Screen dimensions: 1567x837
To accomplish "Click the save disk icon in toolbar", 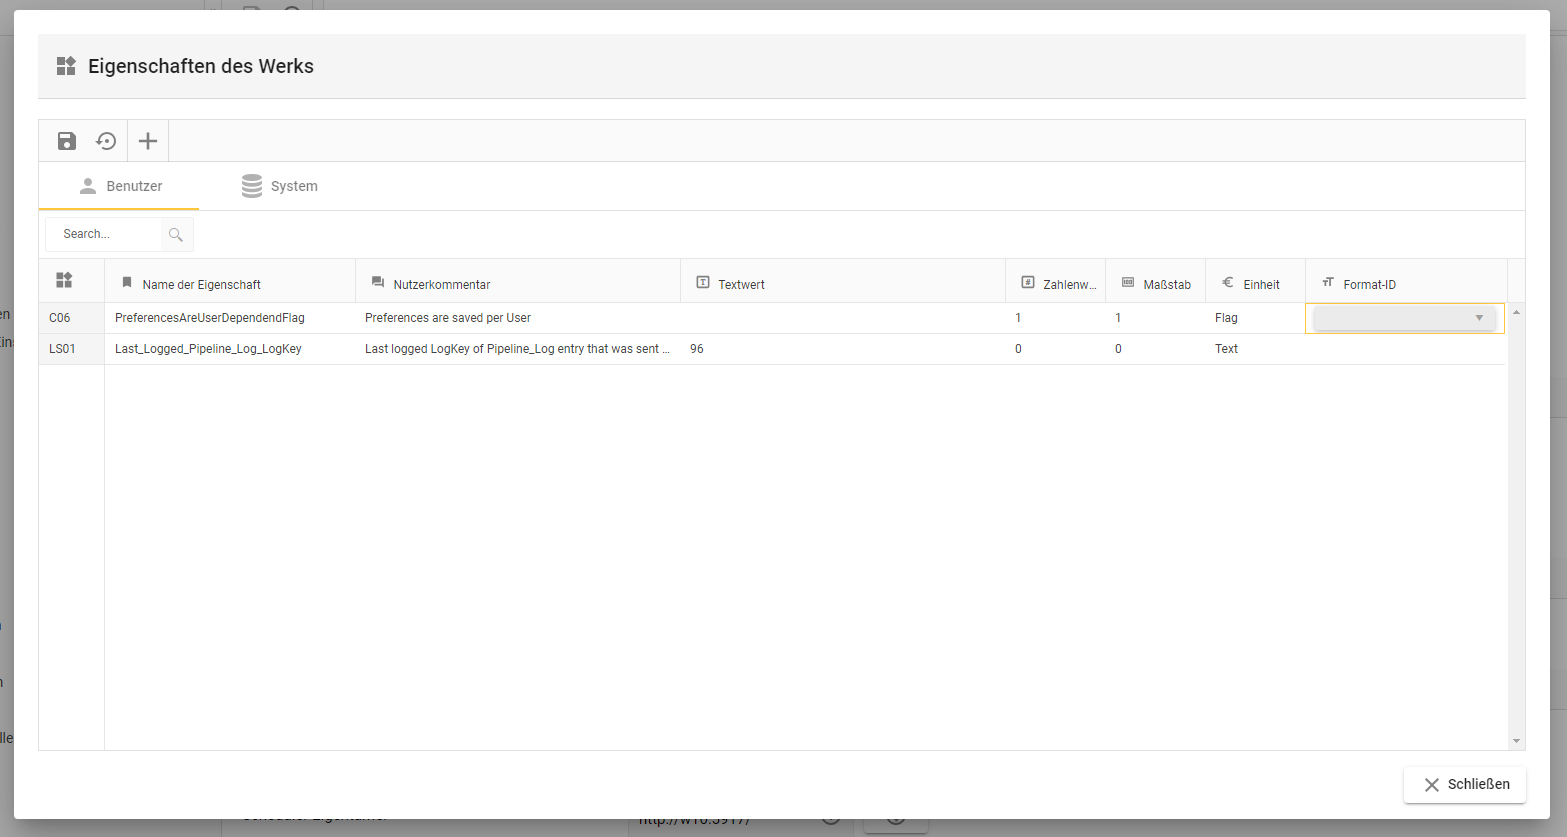I will coord(67,141).
